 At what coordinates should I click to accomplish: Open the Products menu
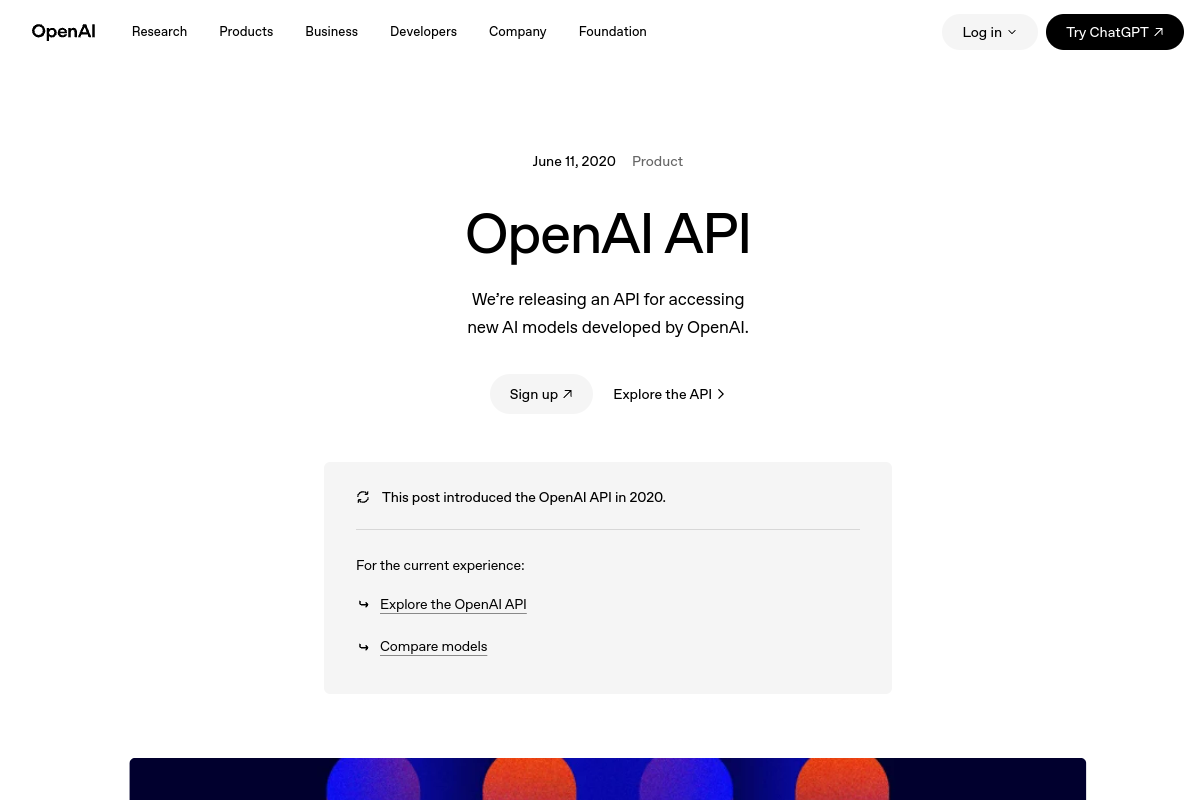click(246, 32)
